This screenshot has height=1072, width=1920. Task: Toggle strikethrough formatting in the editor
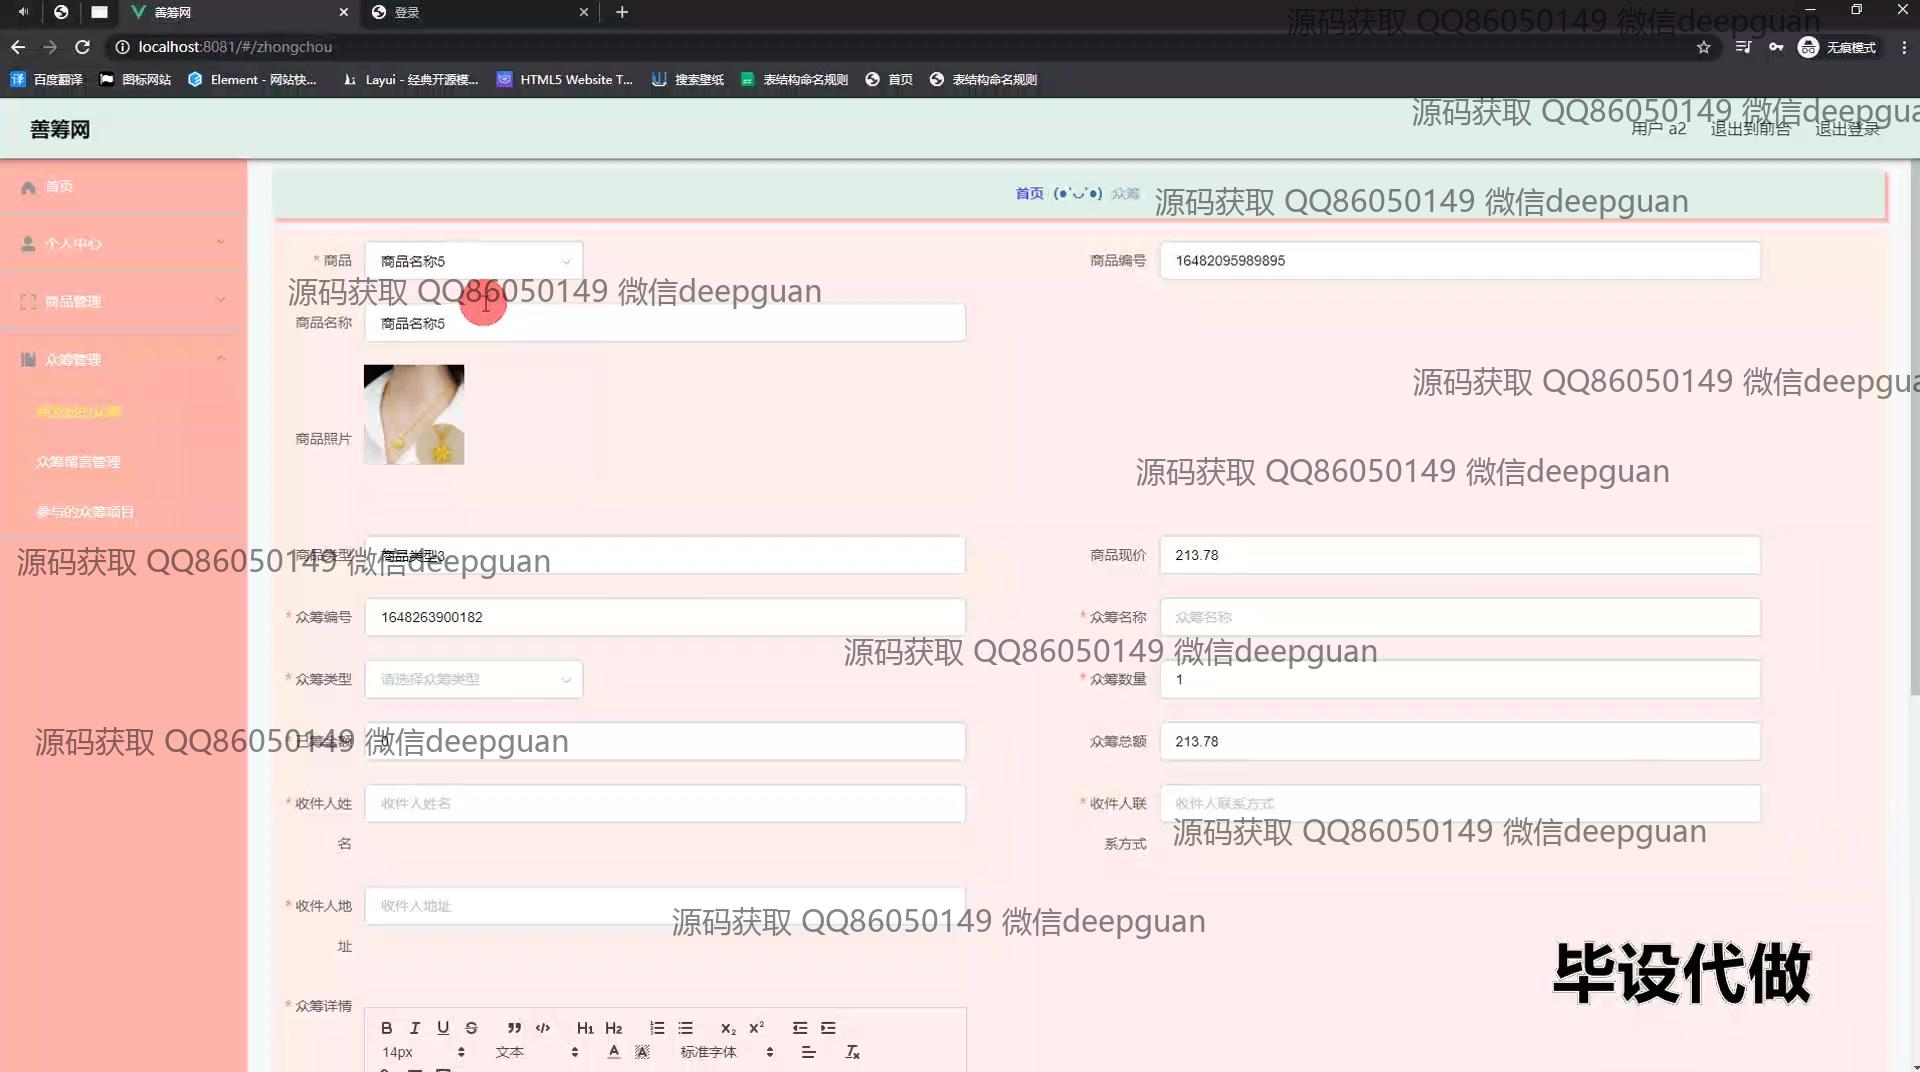471,1028
